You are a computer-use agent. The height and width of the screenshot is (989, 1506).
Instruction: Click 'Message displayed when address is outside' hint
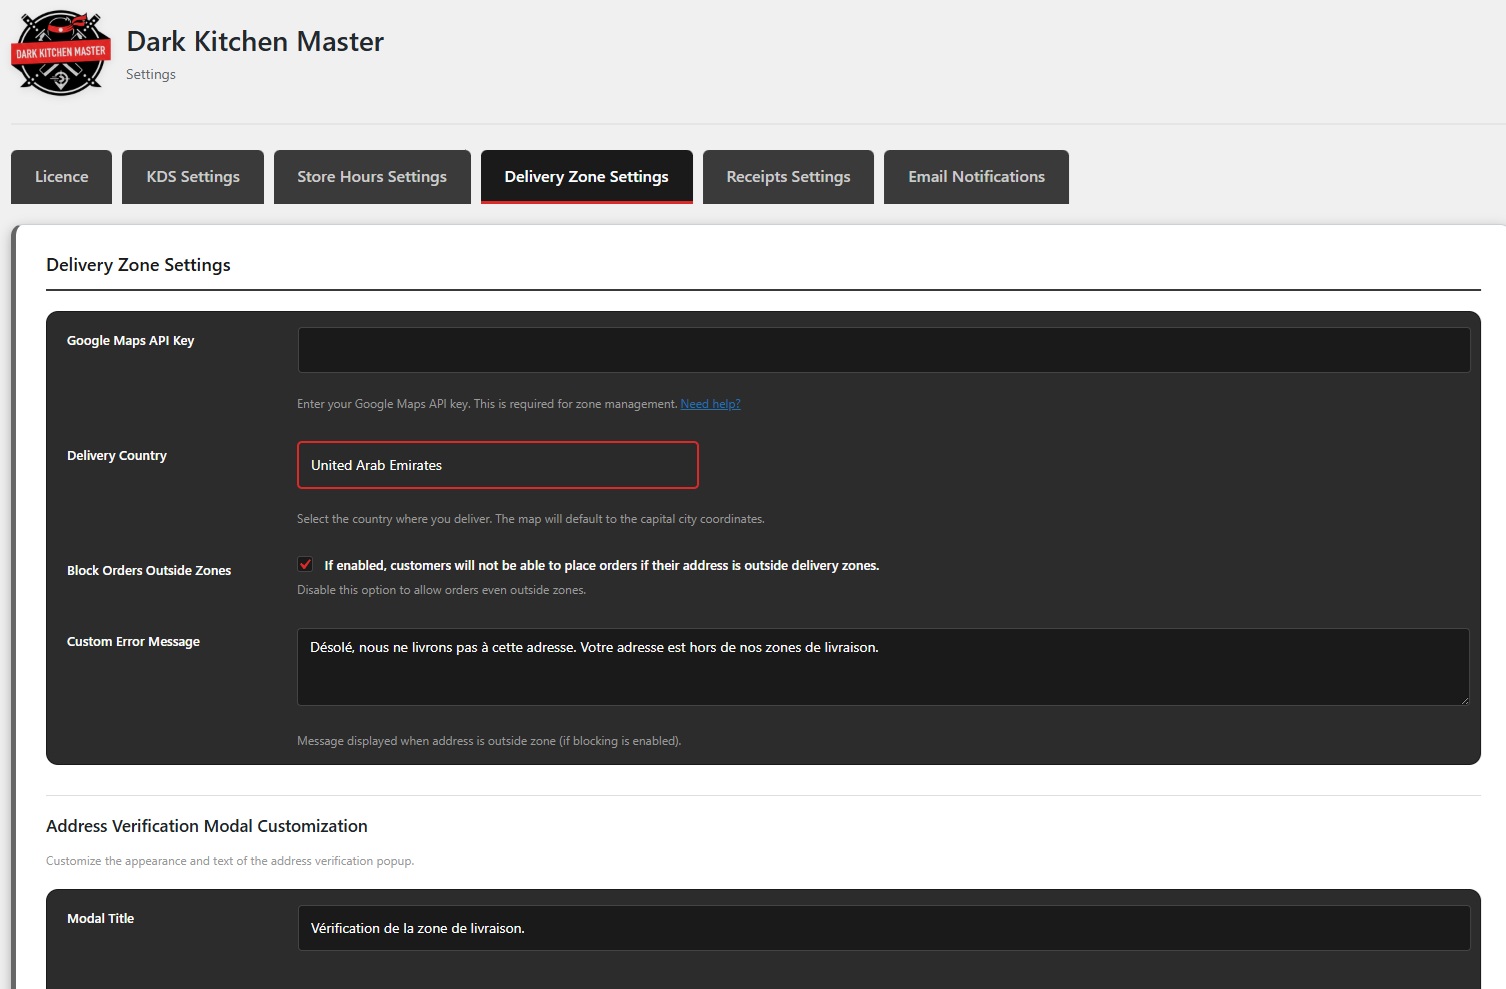(x=489, y=741)
